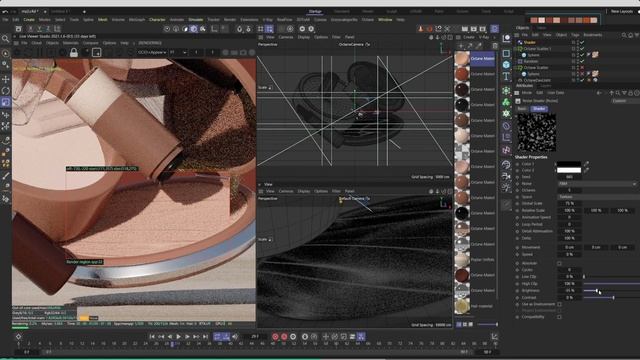
Task: Toggle Use as Environment checkbox
Action: 559,304
